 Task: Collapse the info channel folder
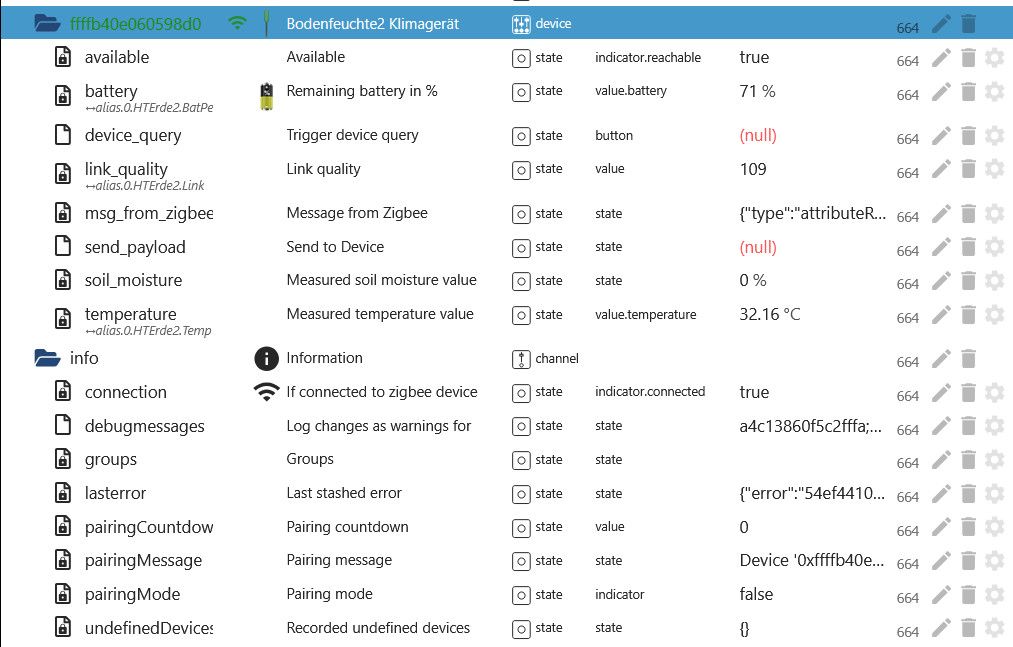pyautogui.click(x=47, y=358)
